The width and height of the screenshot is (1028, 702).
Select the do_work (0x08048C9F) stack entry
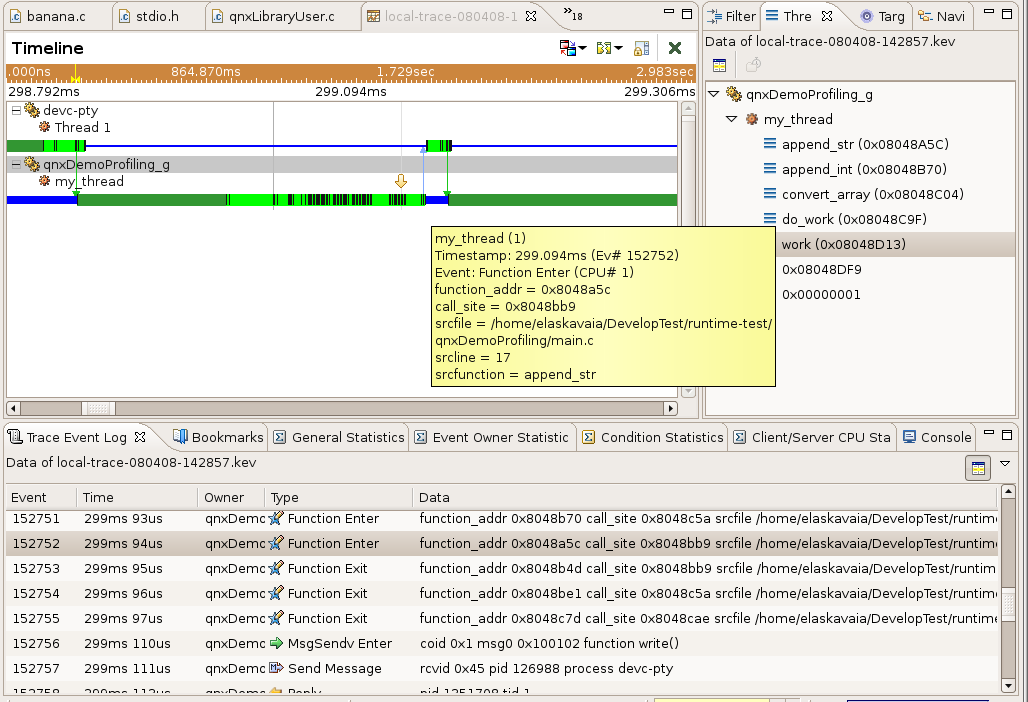click(x=842, y=219)
